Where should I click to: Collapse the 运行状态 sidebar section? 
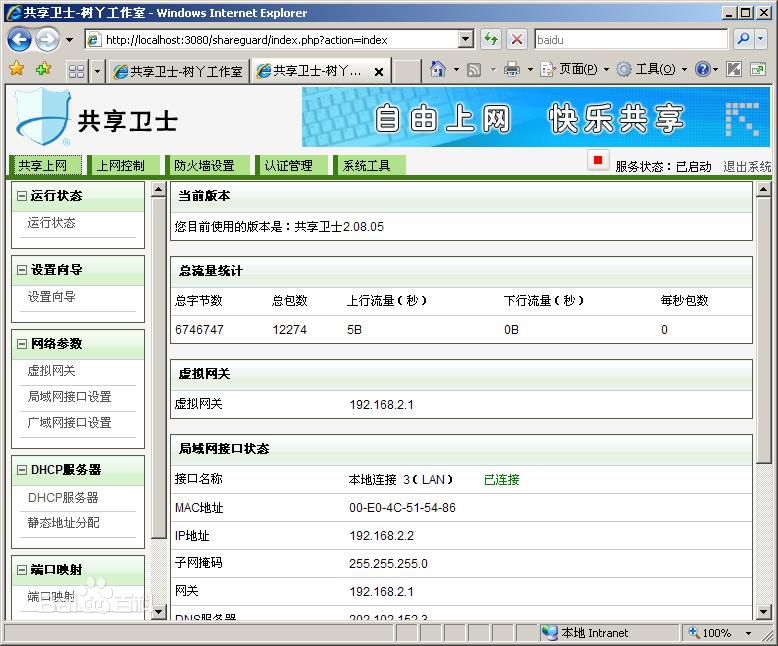click(22, 196)
